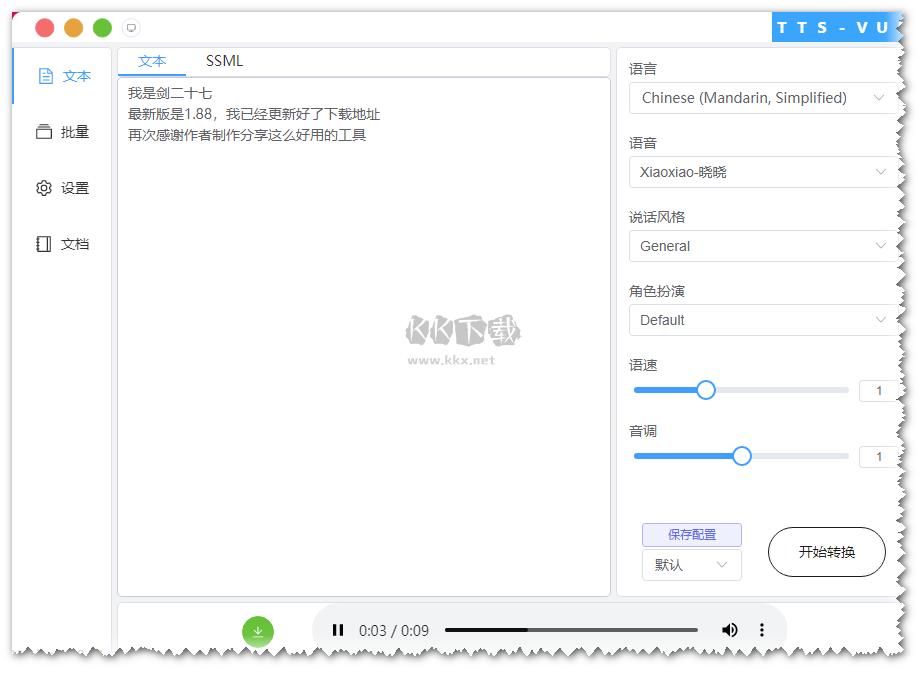Expand the 语言 language dropdown
924x674 pixels.
click(762, 98)
